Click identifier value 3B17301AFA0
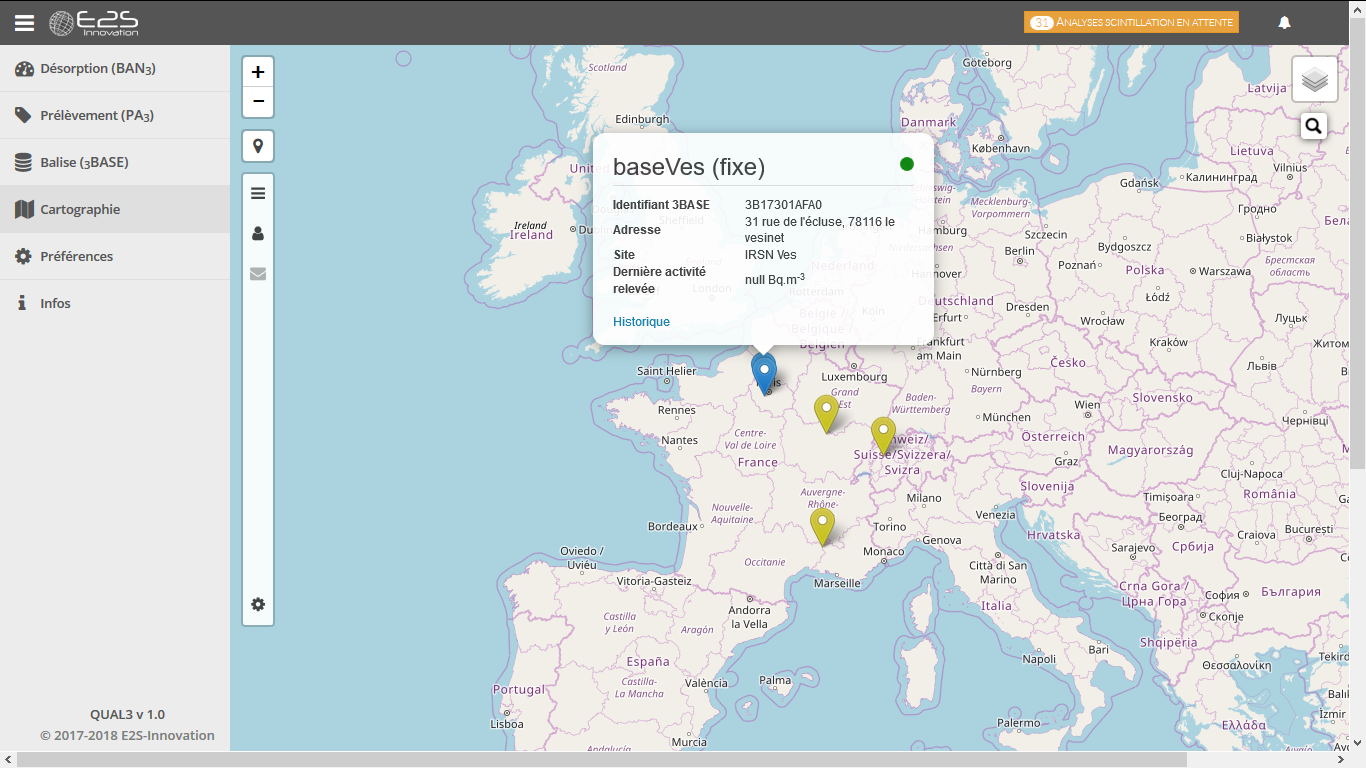This screenshot has width=1366, height=768. [783, 205]
